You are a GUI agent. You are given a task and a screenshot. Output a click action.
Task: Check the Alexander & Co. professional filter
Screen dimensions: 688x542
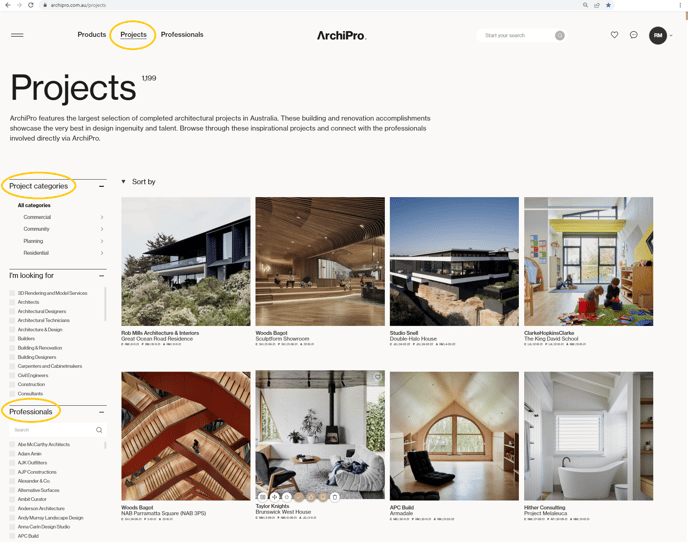coord(12,481)
